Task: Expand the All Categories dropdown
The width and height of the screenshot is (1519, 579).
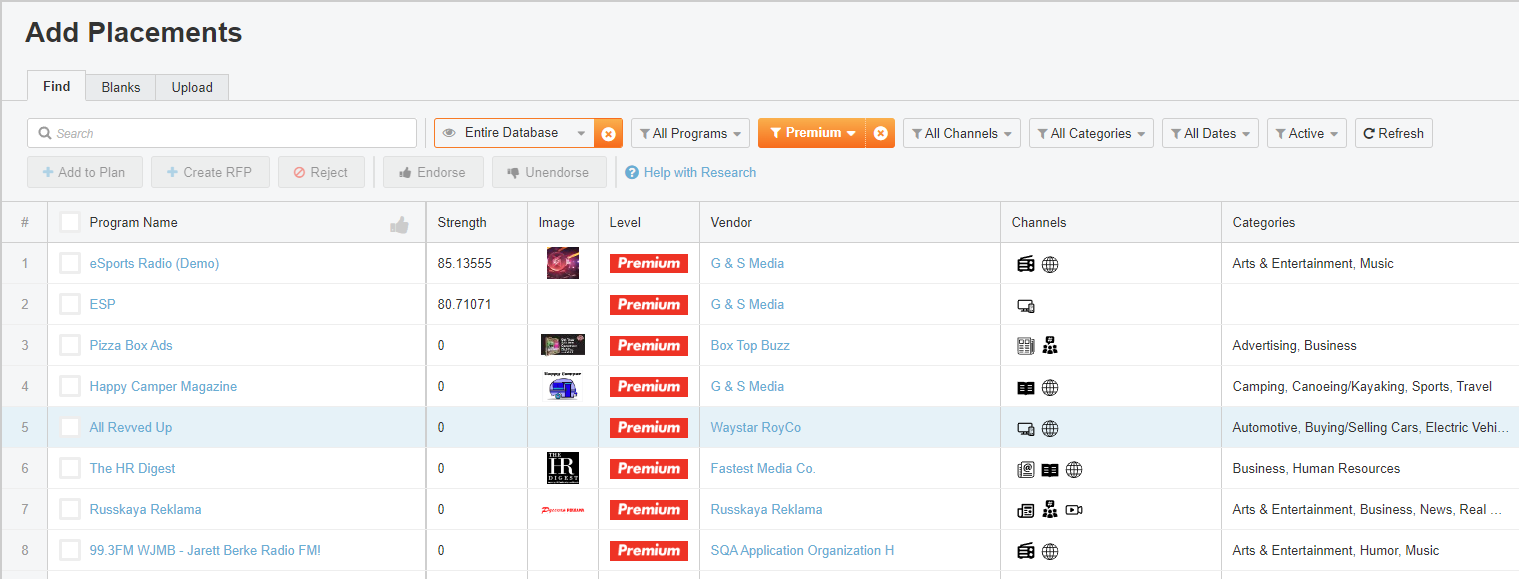Action: (x=1090, y=133)
